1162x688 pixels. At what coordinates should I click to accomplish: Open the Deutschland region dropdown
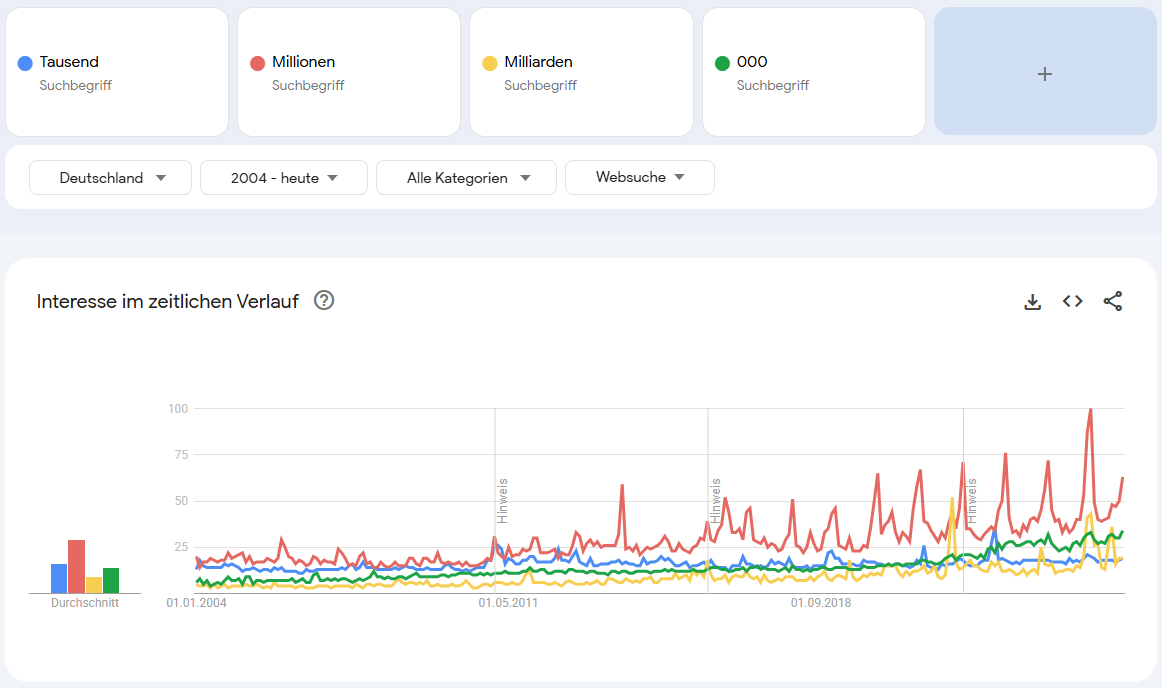[111, 178]
